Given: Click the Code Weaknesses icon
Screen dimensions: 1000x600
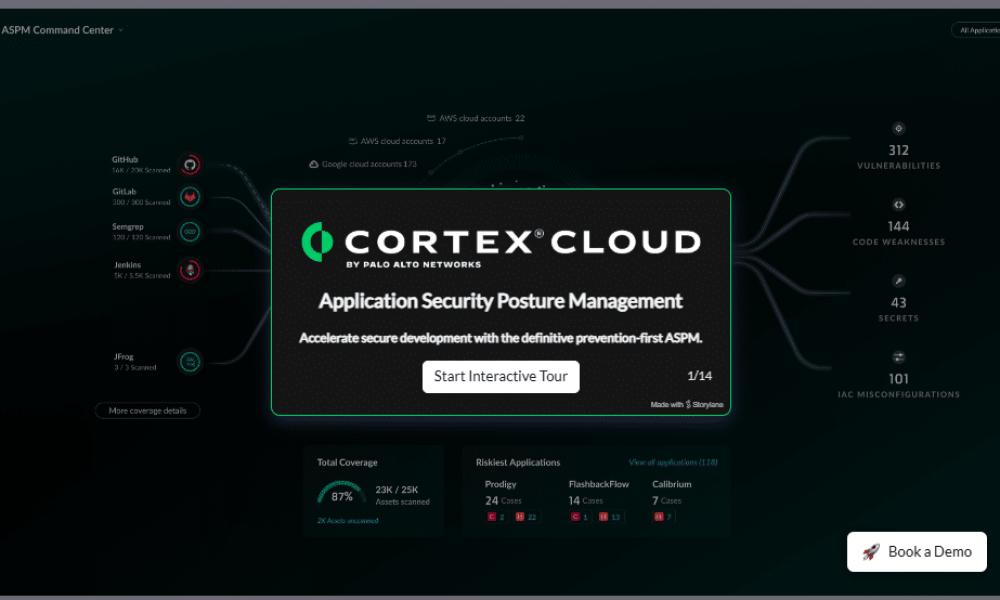Looking at the screenshot, I should pos(899,205).
